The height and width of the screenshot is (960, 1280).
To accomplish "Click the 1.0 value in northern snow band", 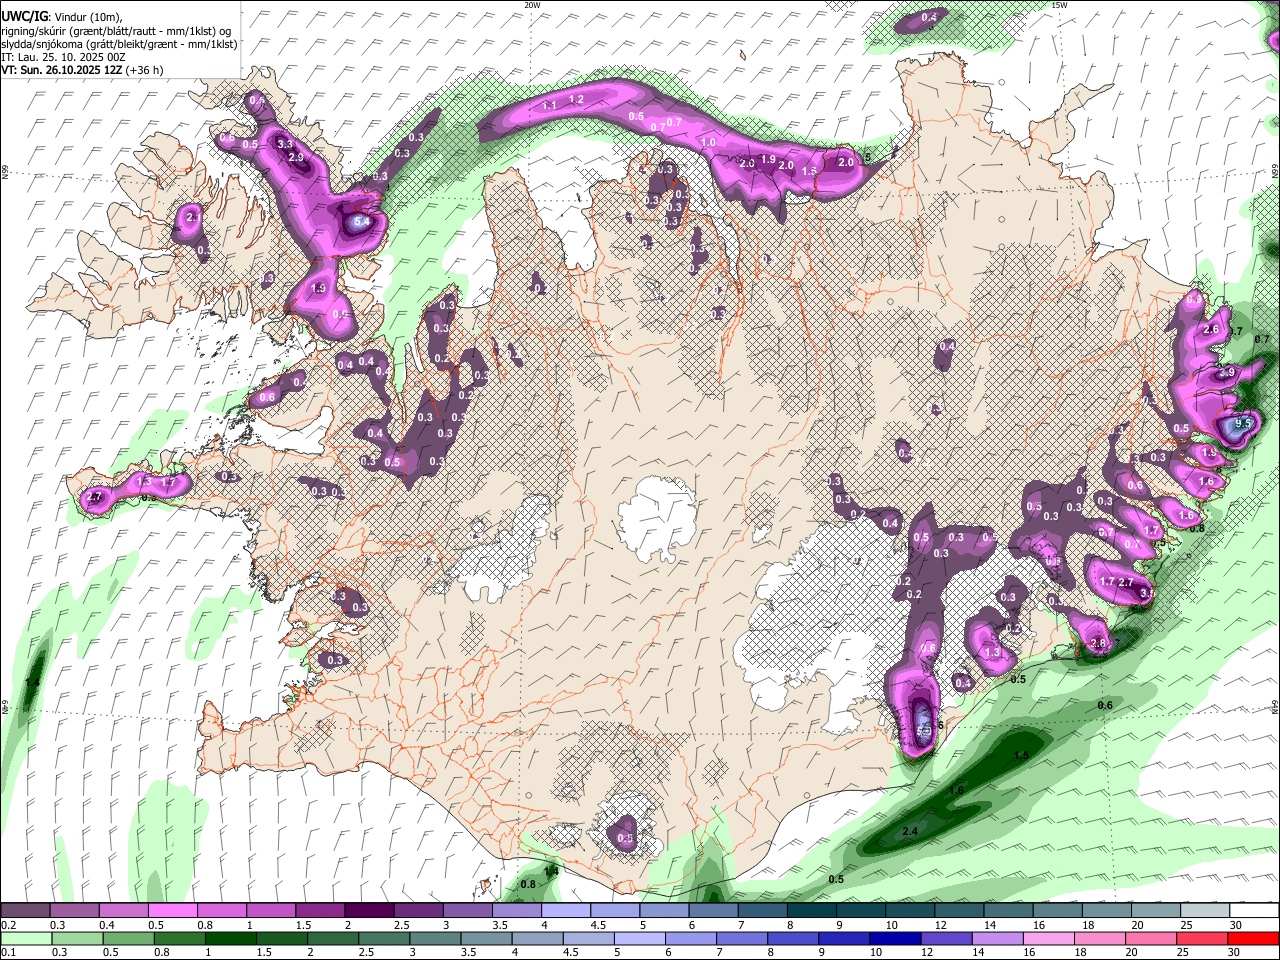I will coord(709,143).
